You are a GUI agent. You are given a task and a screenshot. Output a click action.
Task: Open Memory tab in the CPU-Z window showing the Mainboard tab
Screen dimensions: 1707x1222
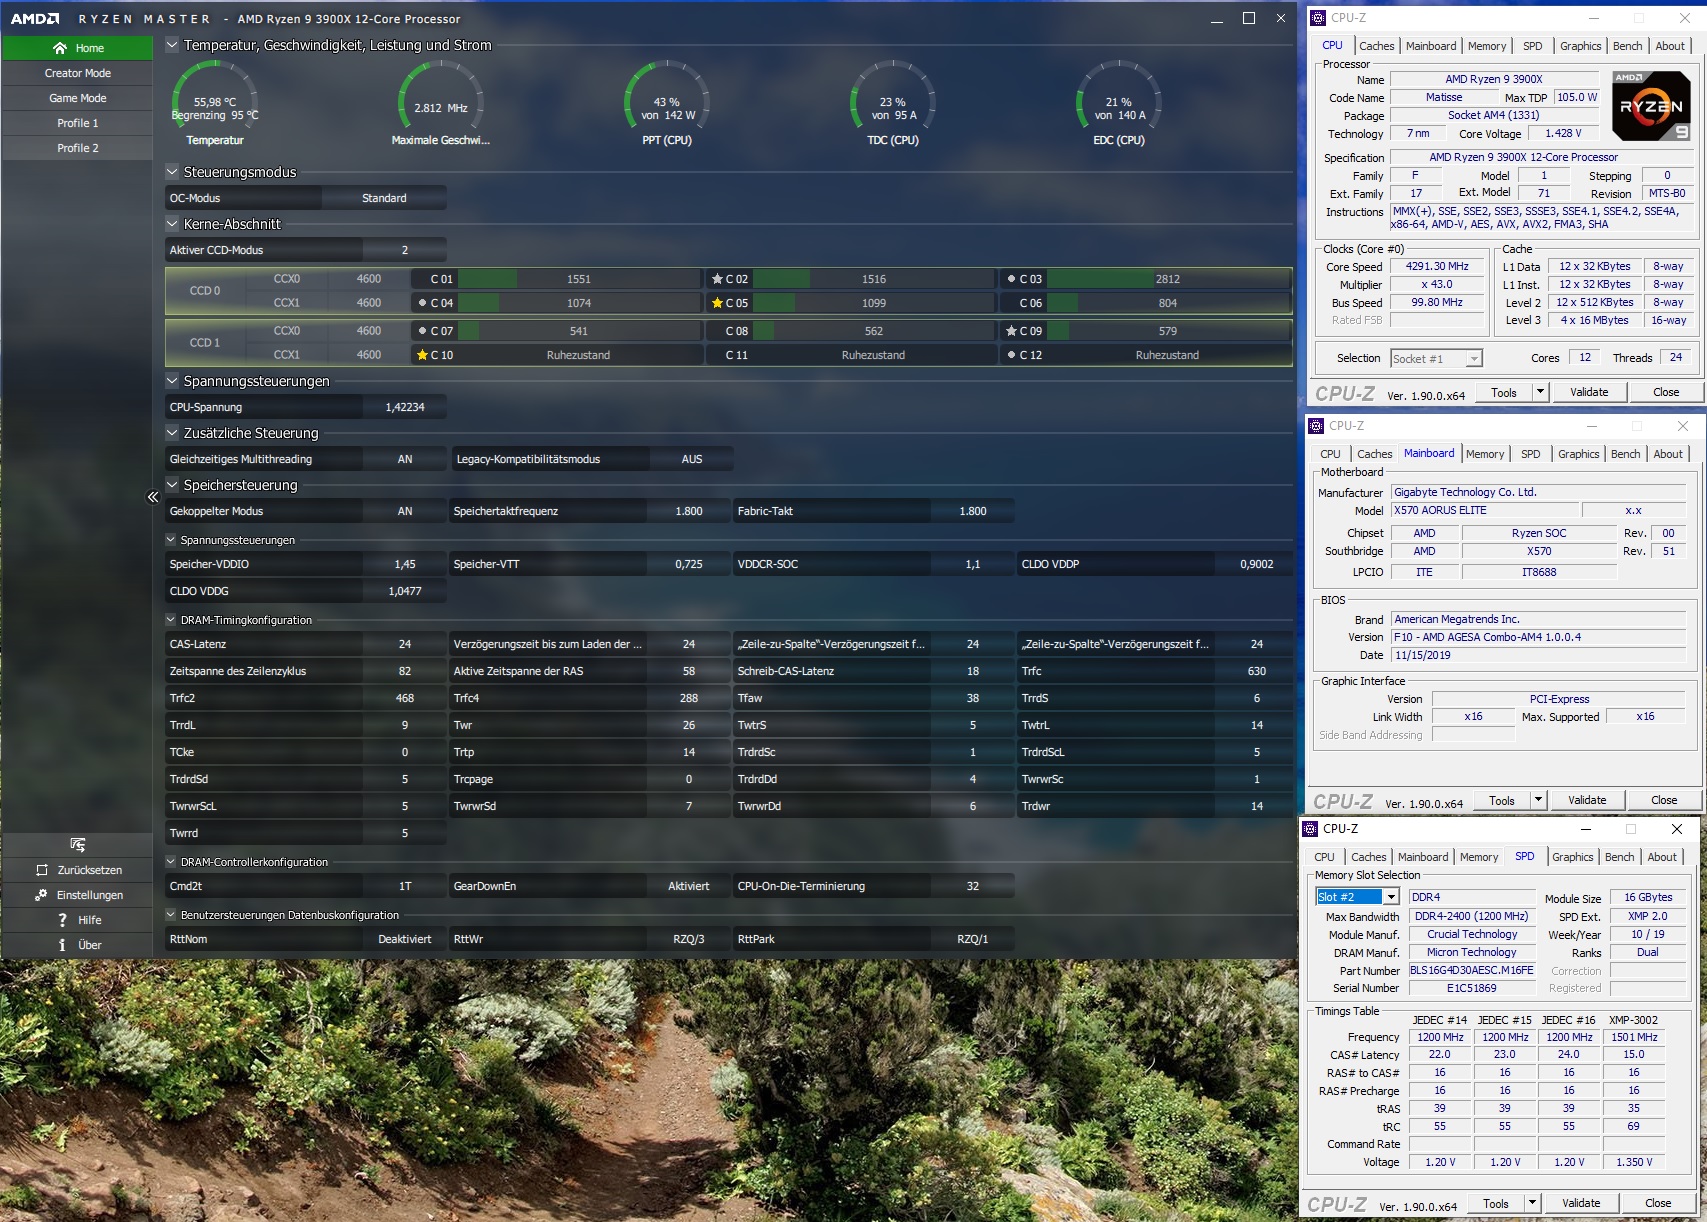tap(1485, 454)
